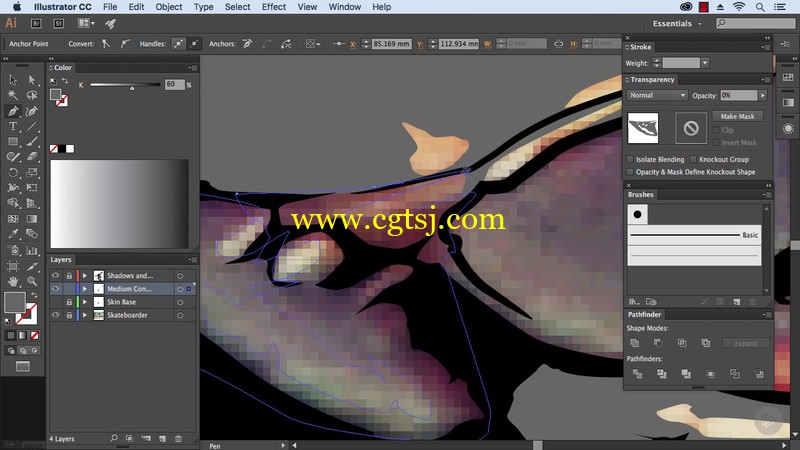The width and height of the screenshot is (800, 450).
Task: Select the Rectangle tool
Action: click(13, 141)
